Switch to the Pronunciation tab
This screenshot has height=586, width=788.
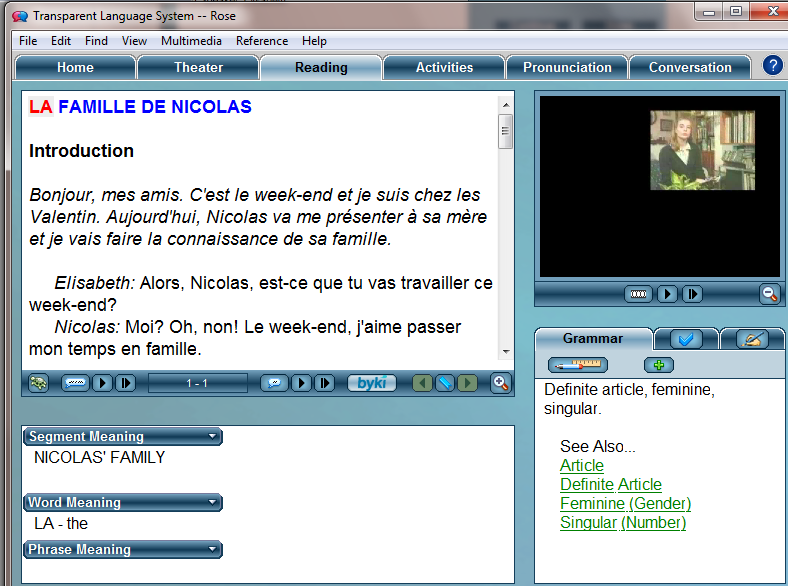pos(567,68)
